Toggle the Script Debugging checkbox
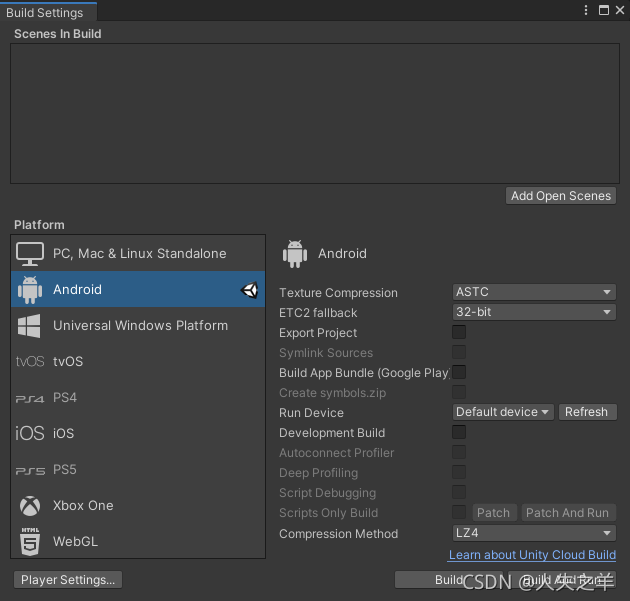The width and height of the screenshot is (630, 601). tap(459, 492)
